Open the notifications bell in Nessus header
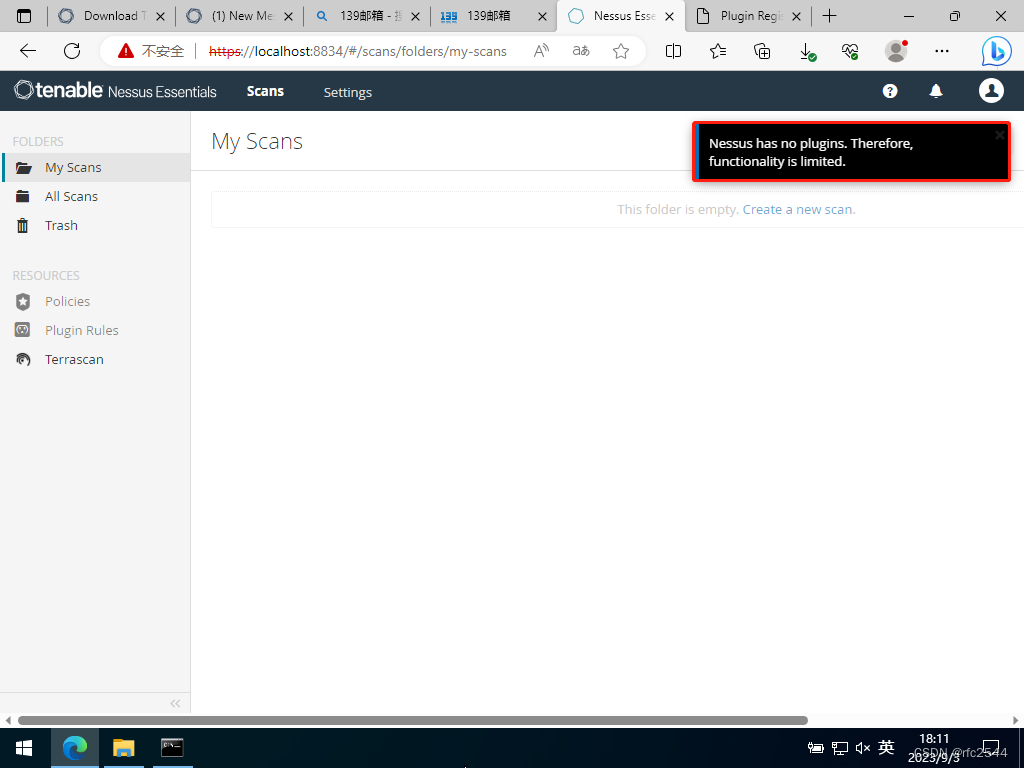This screenshot has height=768, width=1024. [936, 91]
